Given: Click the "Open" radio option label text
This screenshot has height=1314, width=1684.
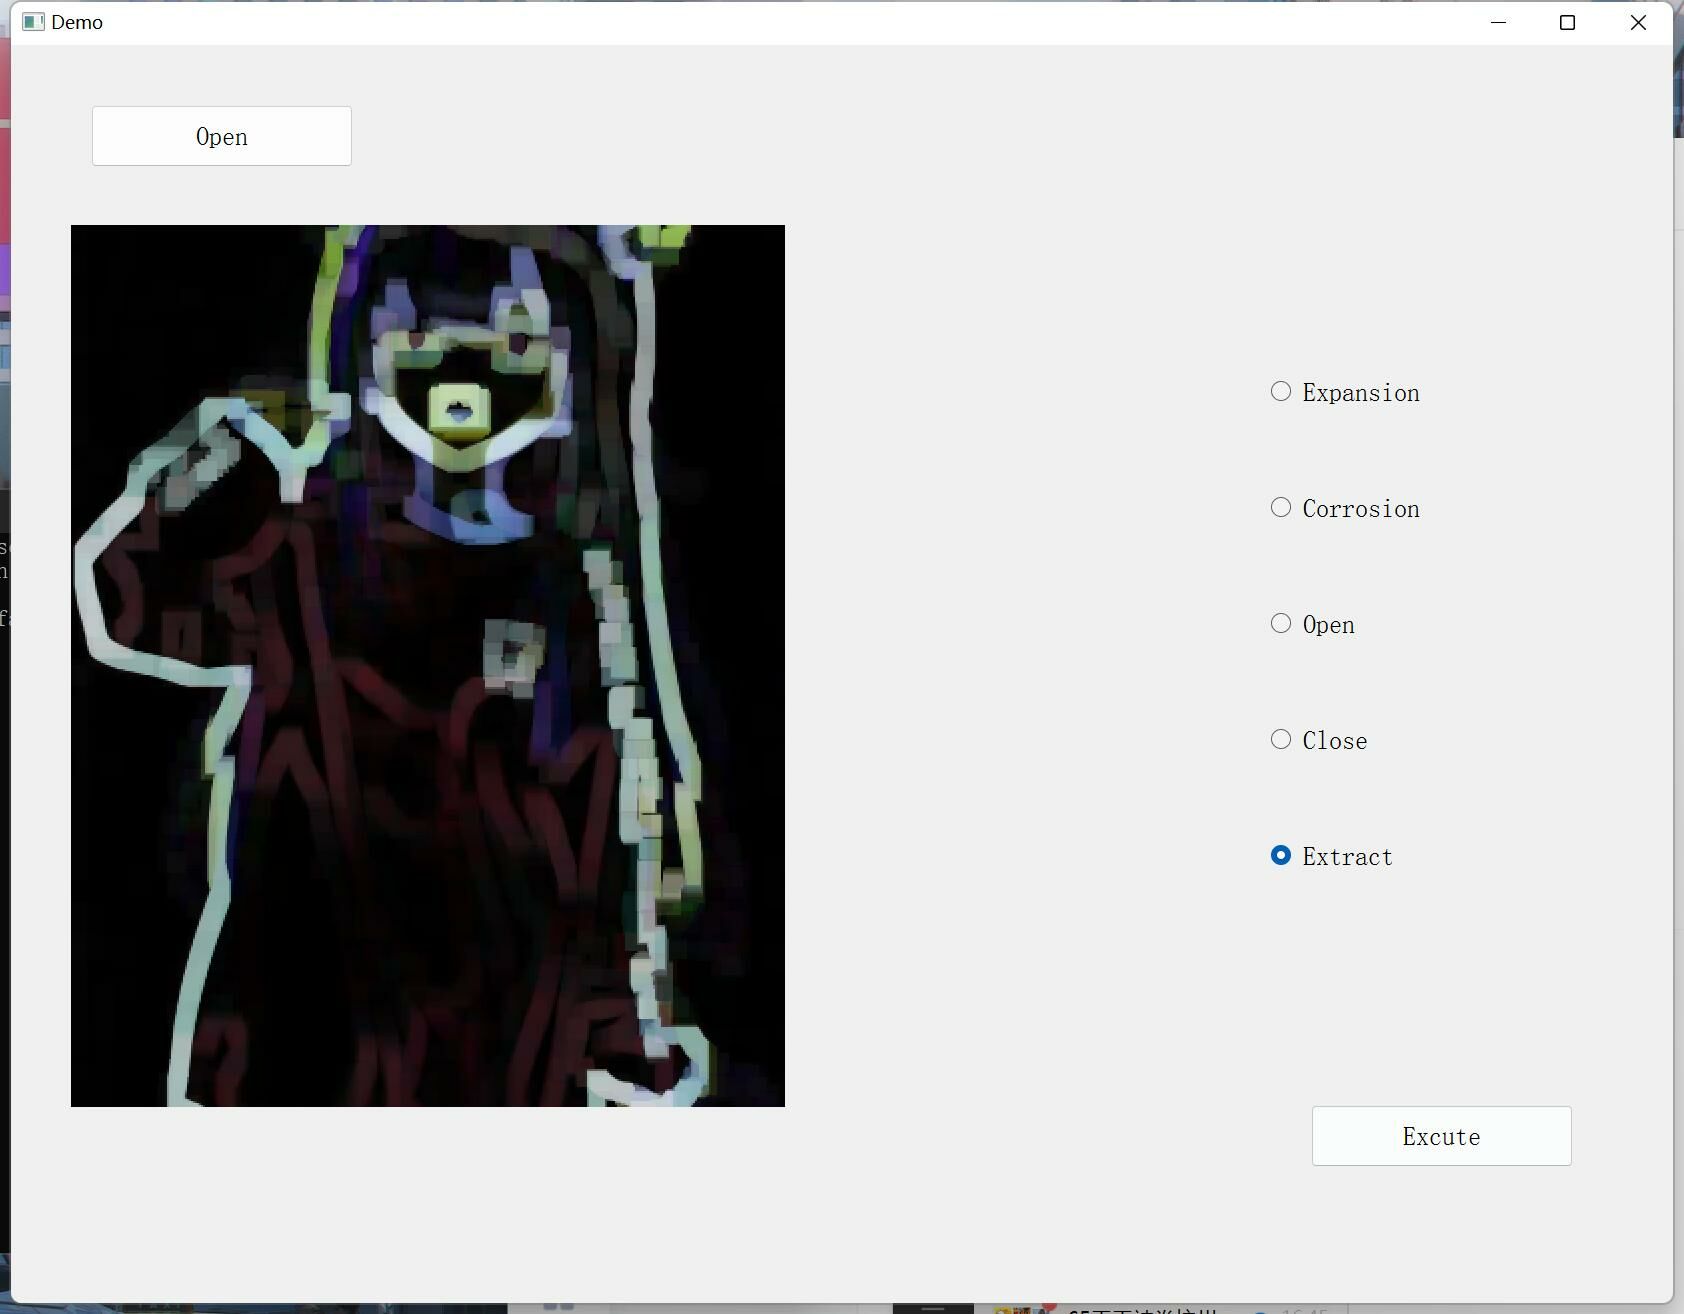Looking at the screenshot, I should point(1328,625).
